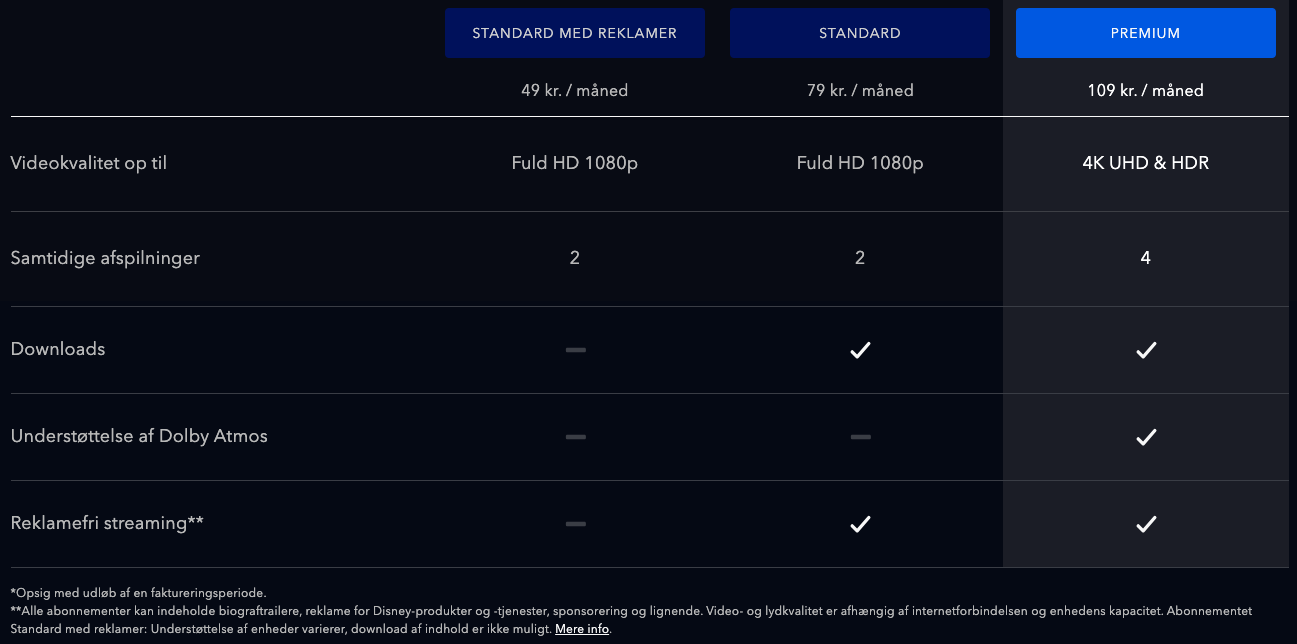The height and width of the screenshot is (644, 1297).
Task: Click Reklamefri streaming checkmark under Standard
Action: pos(860,524)
